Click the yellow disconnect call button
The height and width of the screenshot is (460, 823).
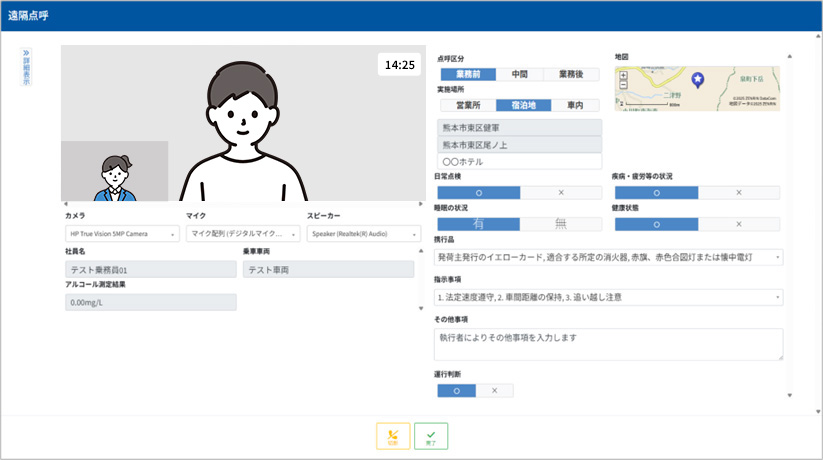tap(393, 436)
